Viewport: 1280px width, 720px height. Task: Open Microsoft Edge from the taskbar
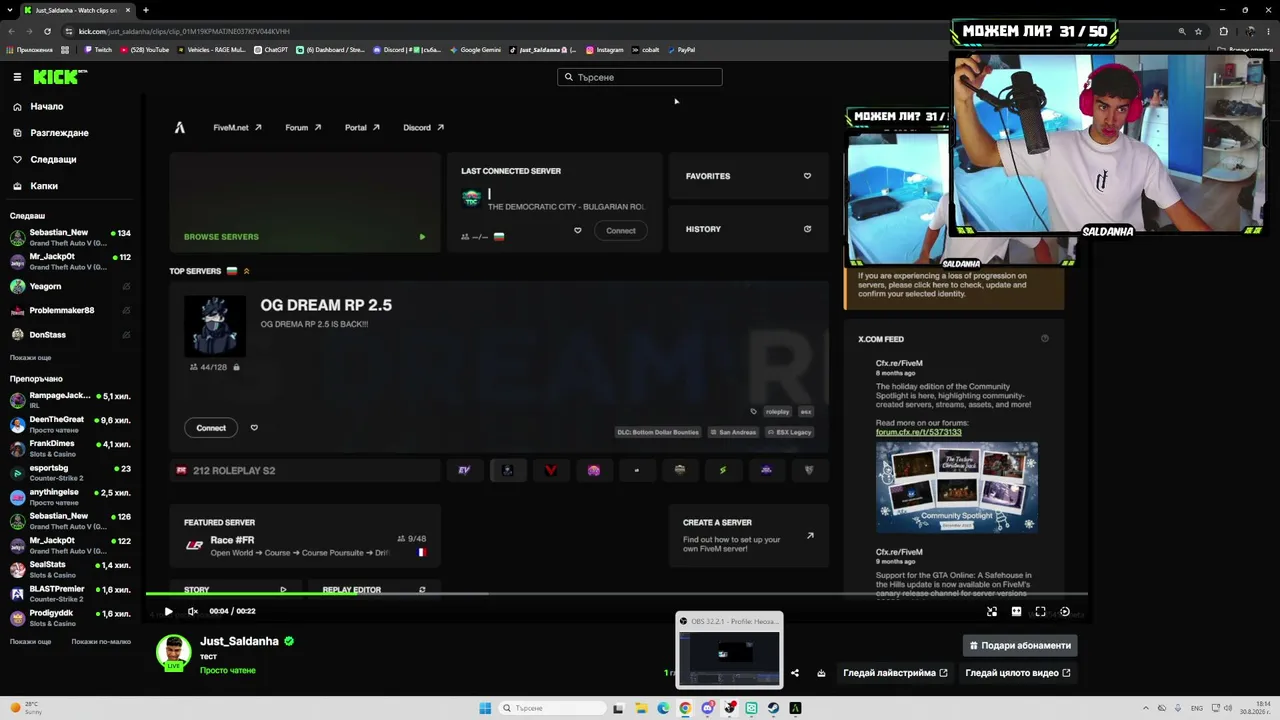tap(663, 708)
